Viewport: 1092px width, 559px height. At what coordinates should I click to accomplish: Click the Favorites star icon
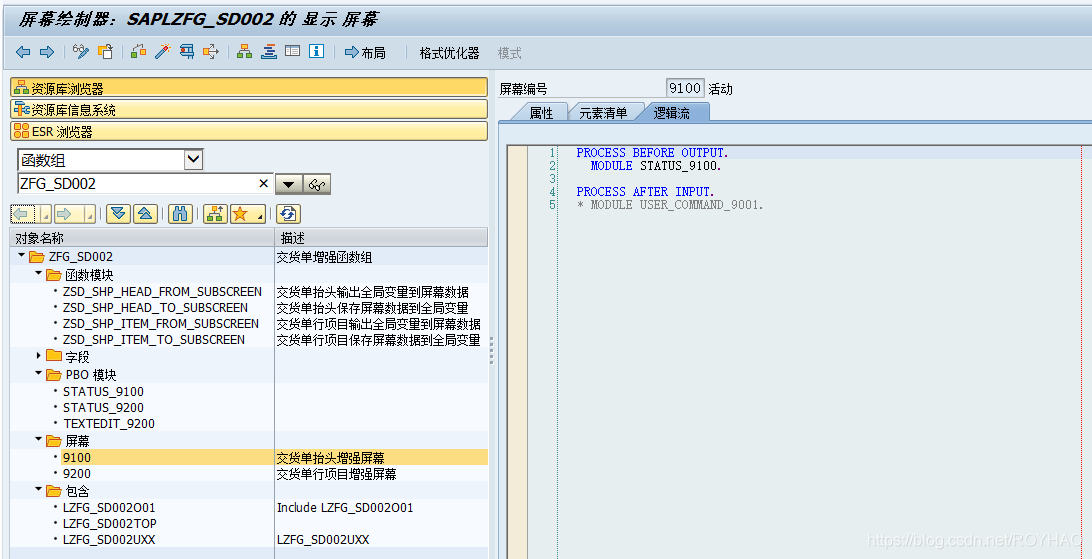tap(240, 214)
